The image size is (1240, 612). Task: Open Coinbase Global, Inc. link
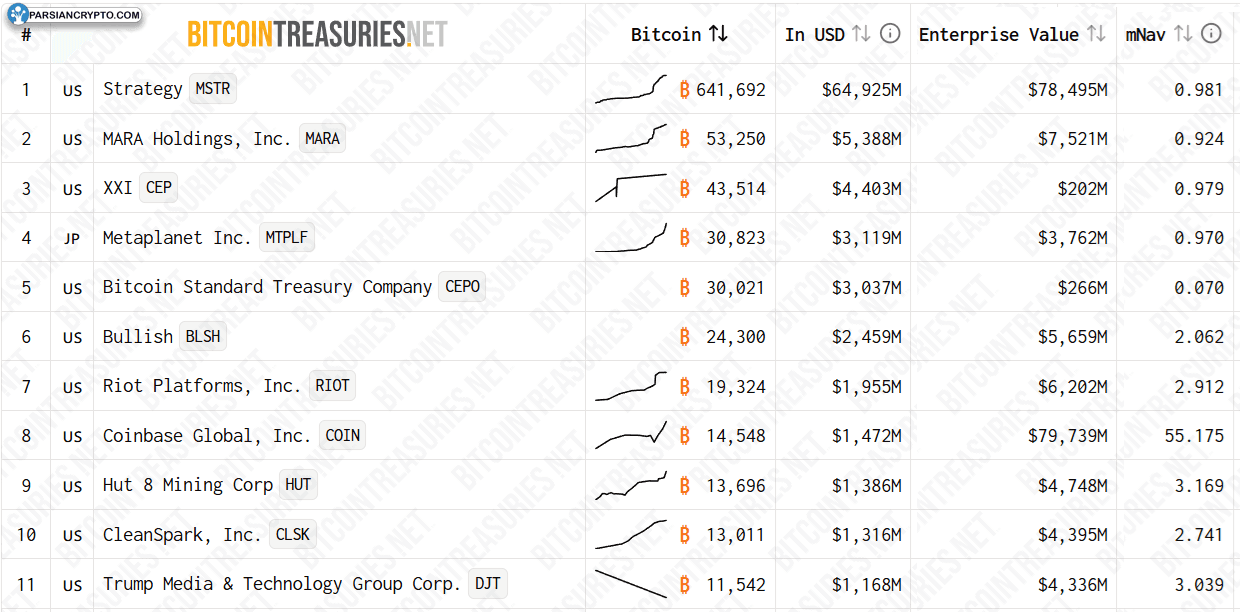point(207,436)
